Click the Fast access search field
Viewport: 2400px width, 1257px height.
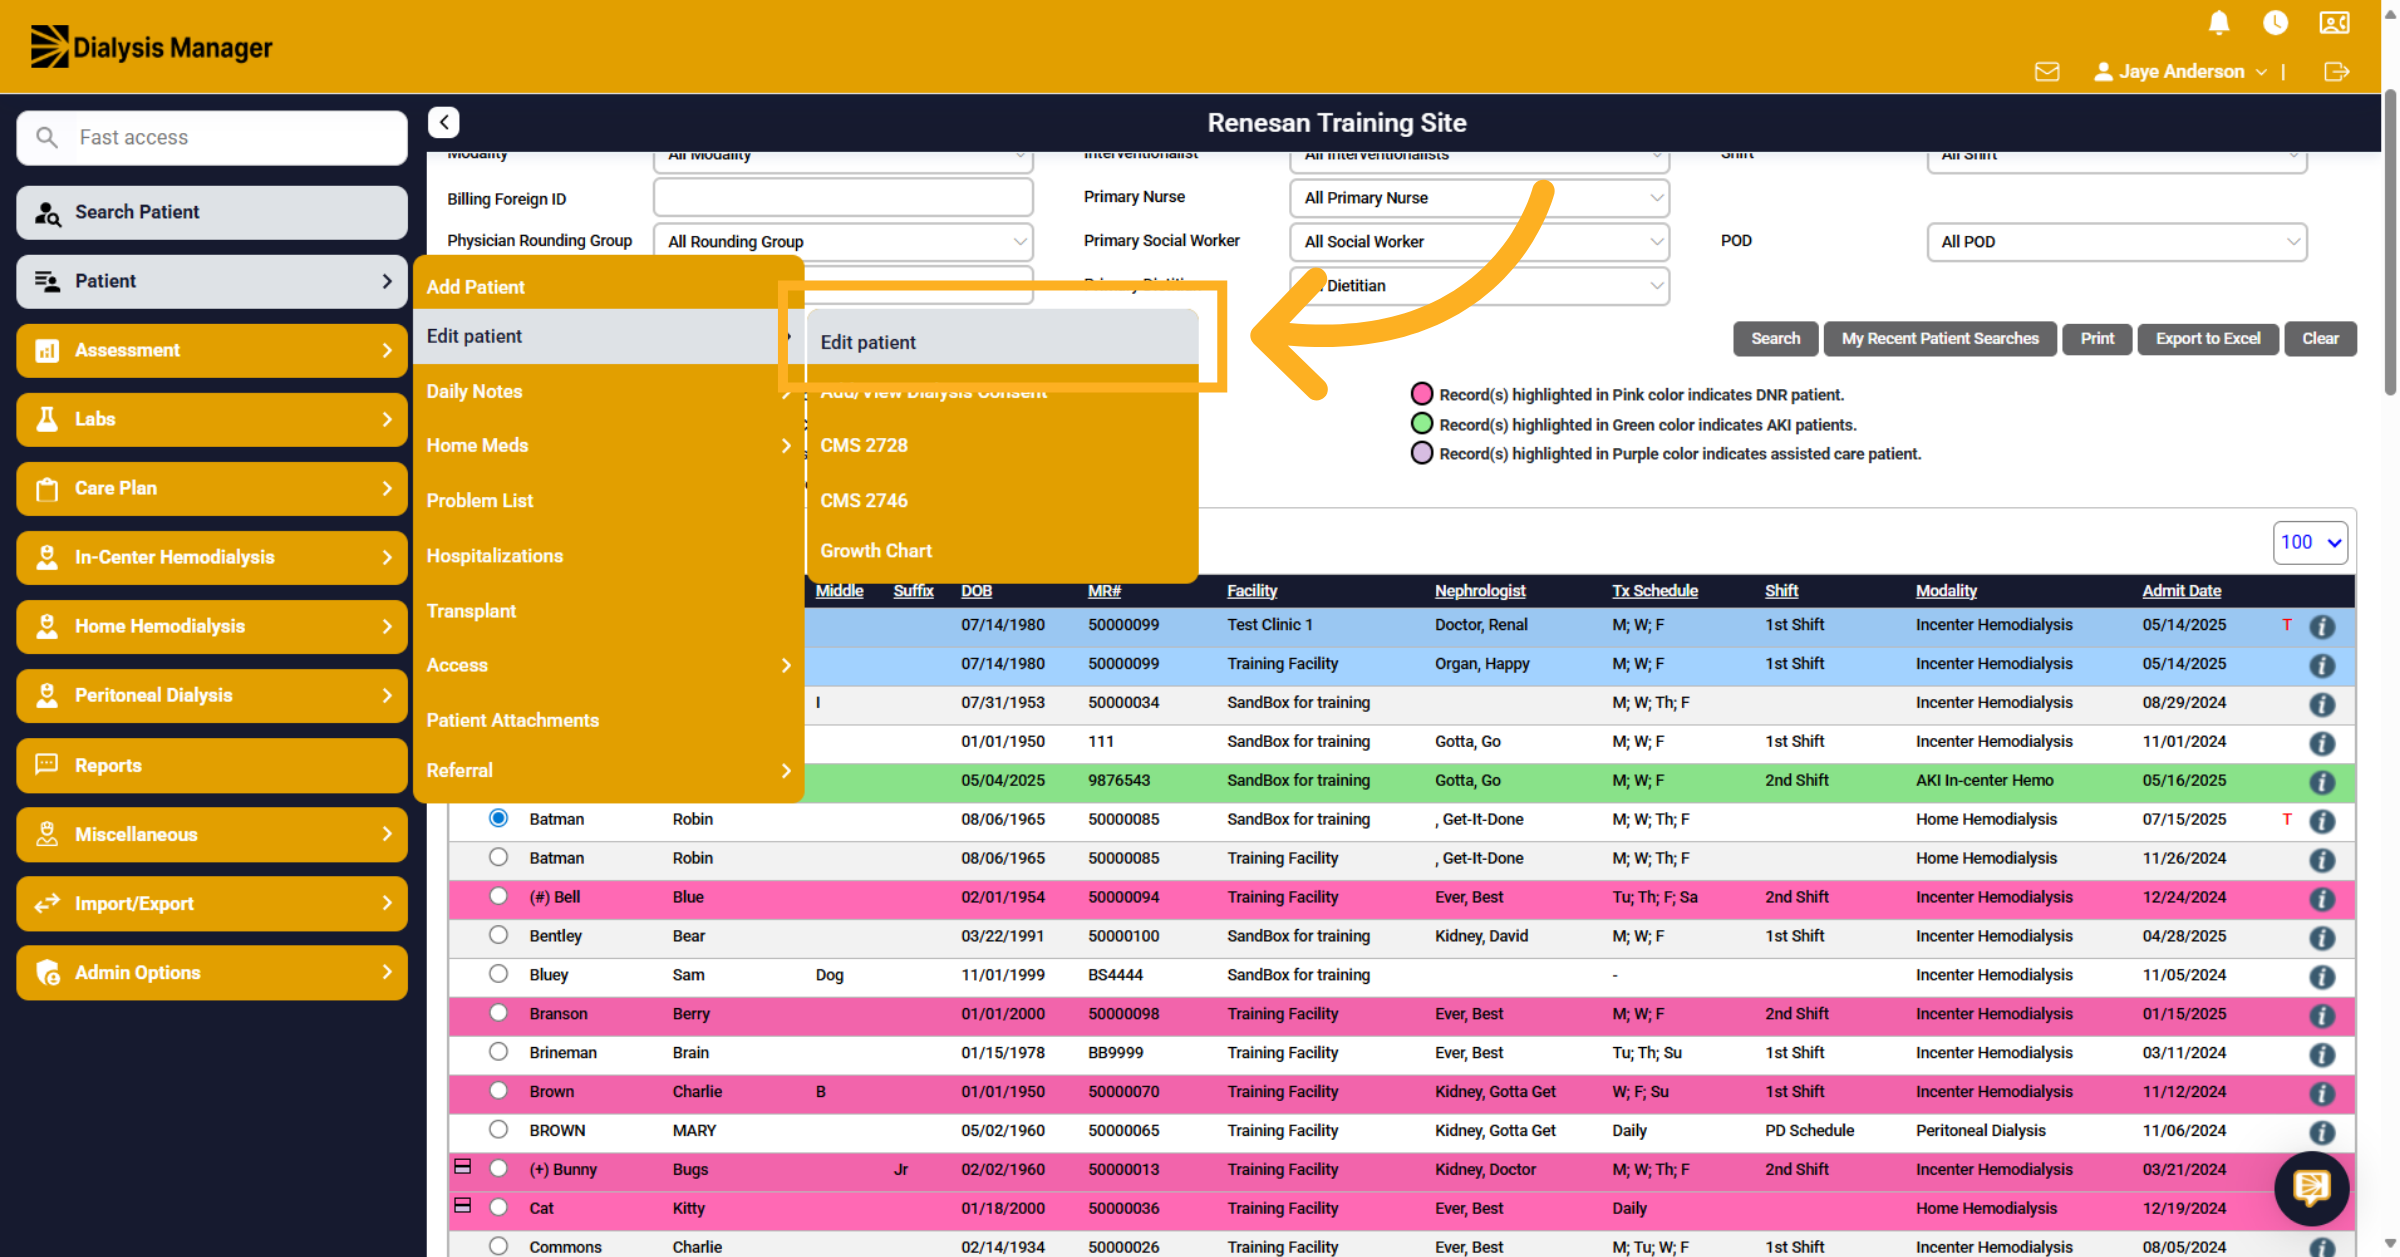[212, 138]
